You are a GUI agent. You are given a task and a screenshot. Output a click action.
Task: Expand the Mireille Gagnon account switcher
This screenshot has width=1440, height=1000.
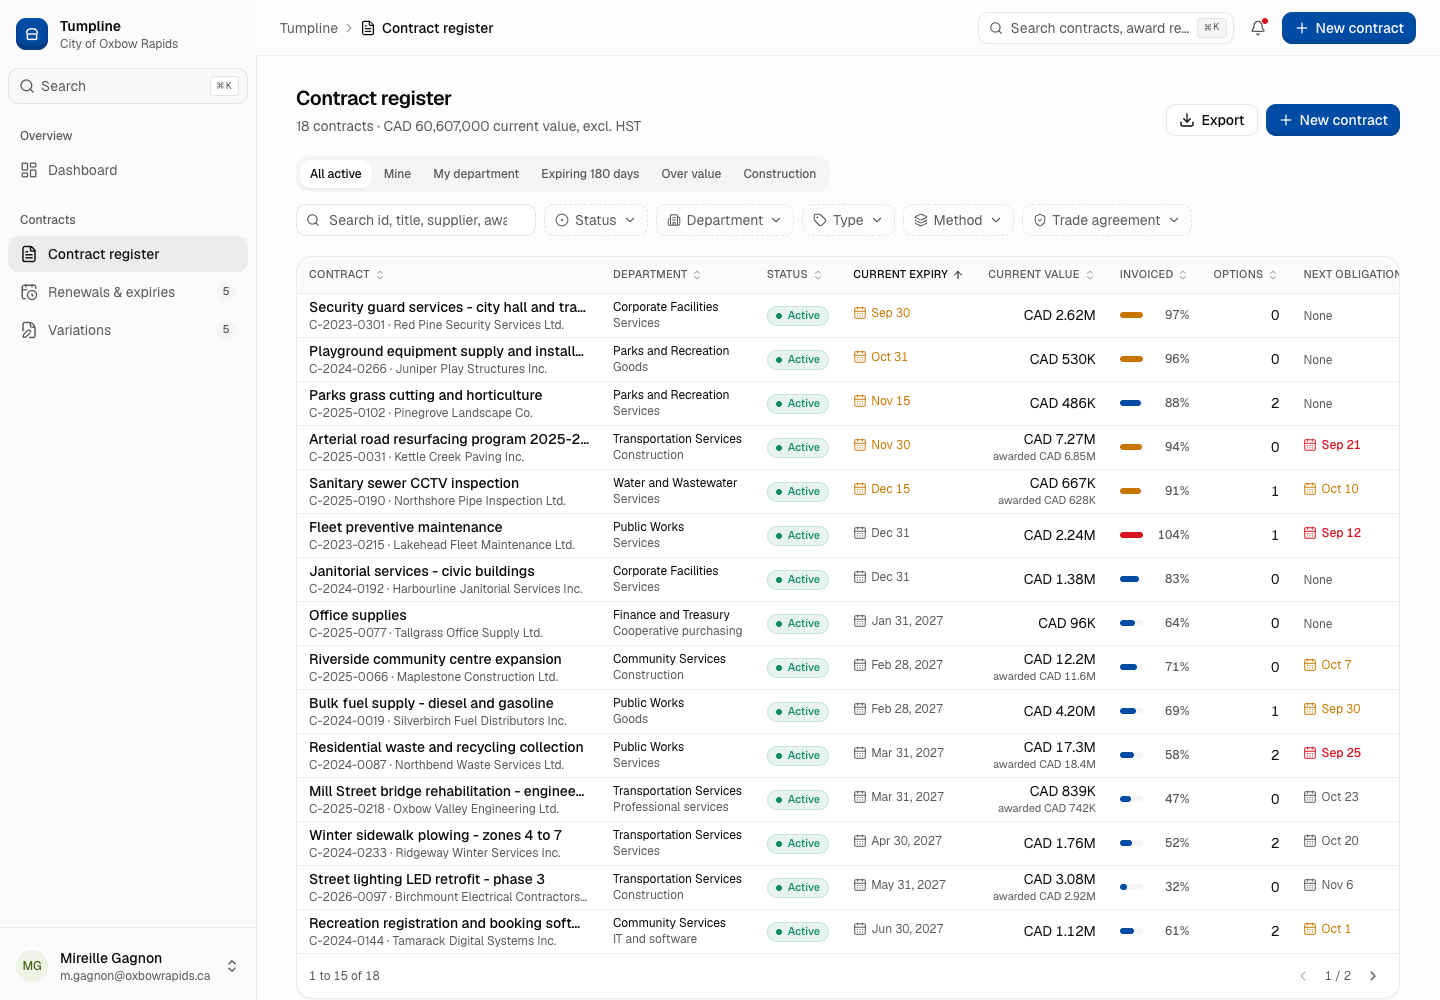click(x=232, y=966)
